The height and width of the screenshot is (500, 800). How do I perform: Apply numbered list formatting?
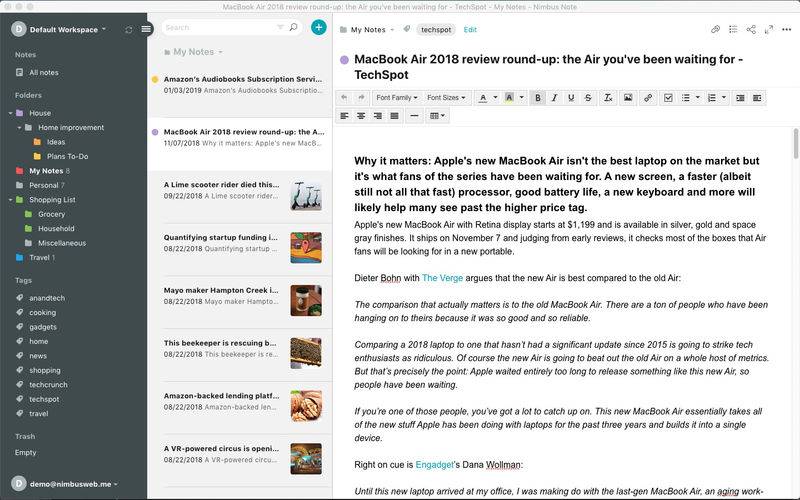712,97
